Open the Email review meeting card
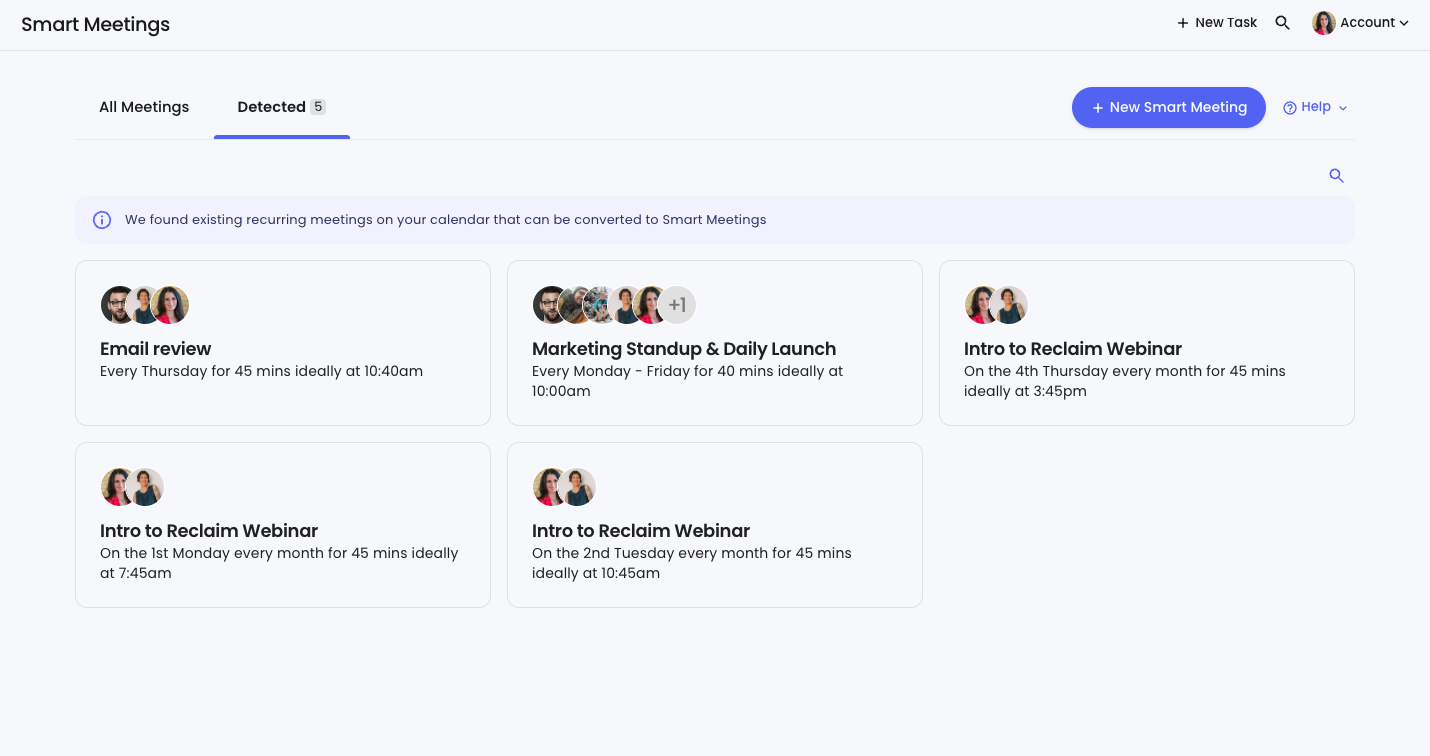The width and height of the screenshot is (1430, 756). point(283,343)
